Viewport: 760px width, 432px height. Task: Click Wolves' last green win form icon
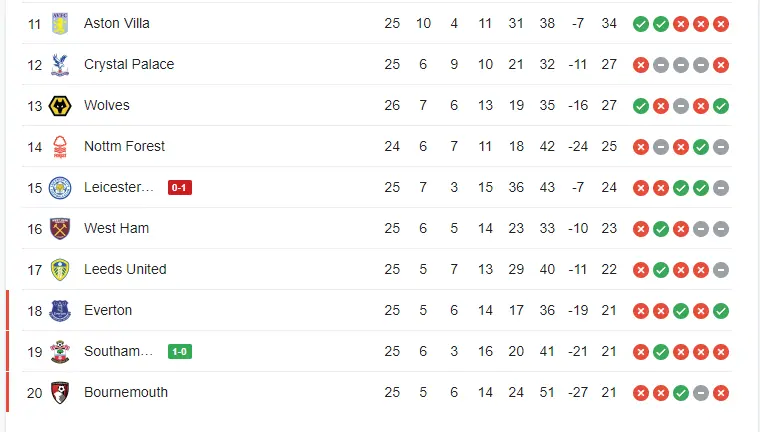click(x=721, y=105)
